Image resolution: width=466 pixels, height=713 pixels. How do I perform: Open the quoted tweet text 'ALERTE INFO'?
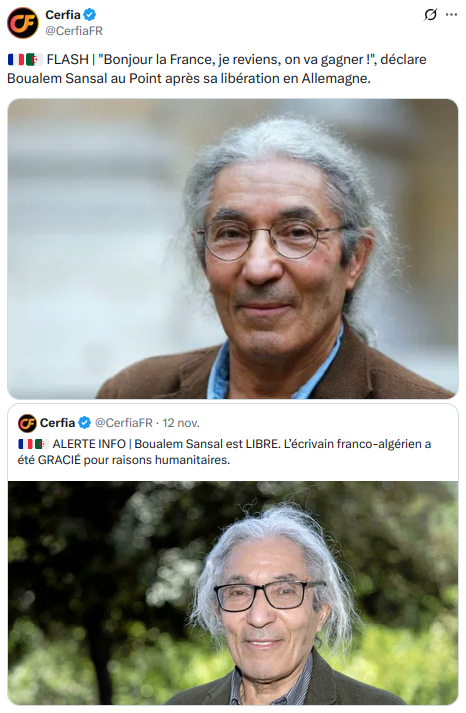tap(225, 452)
